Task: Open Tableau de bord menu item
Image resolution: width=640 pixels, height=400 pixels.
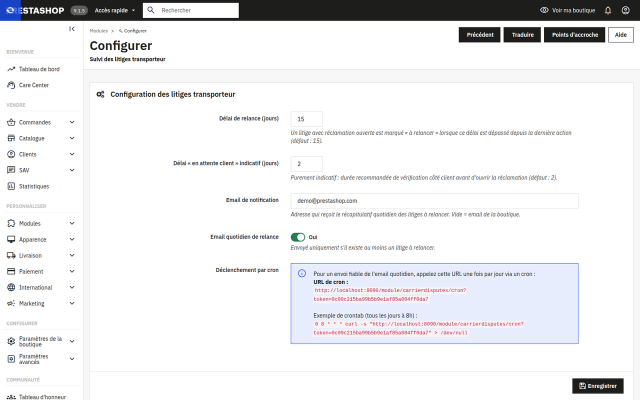Action: tap(41, 69)
